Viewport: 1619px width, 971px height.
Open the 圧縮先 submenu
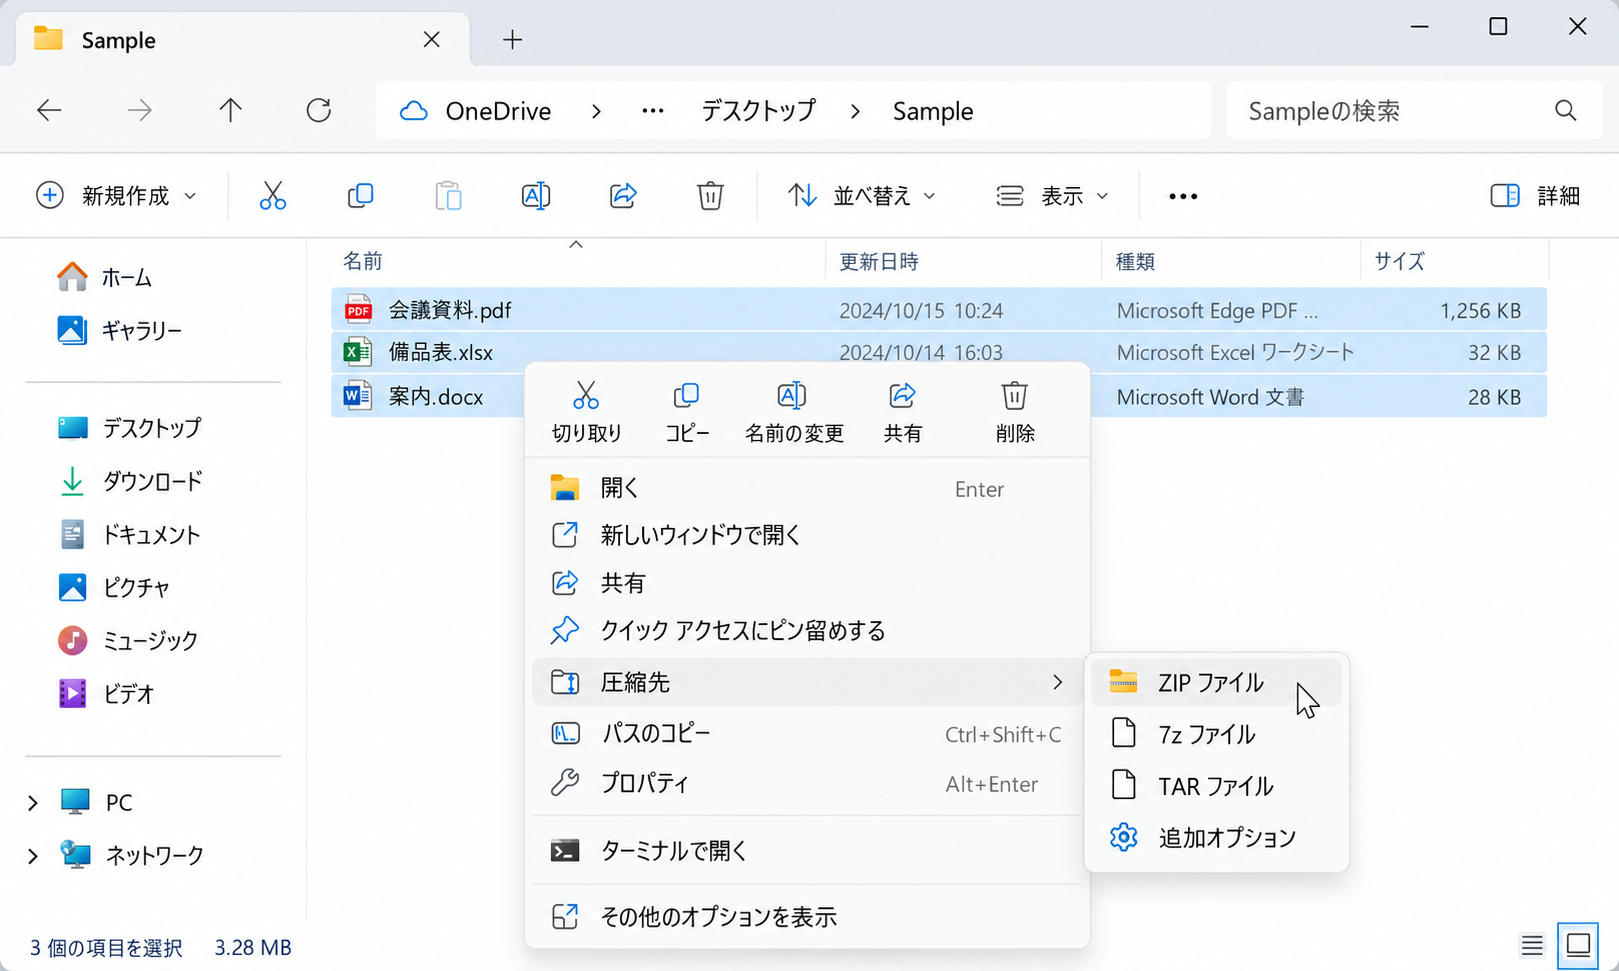point(807,682)
